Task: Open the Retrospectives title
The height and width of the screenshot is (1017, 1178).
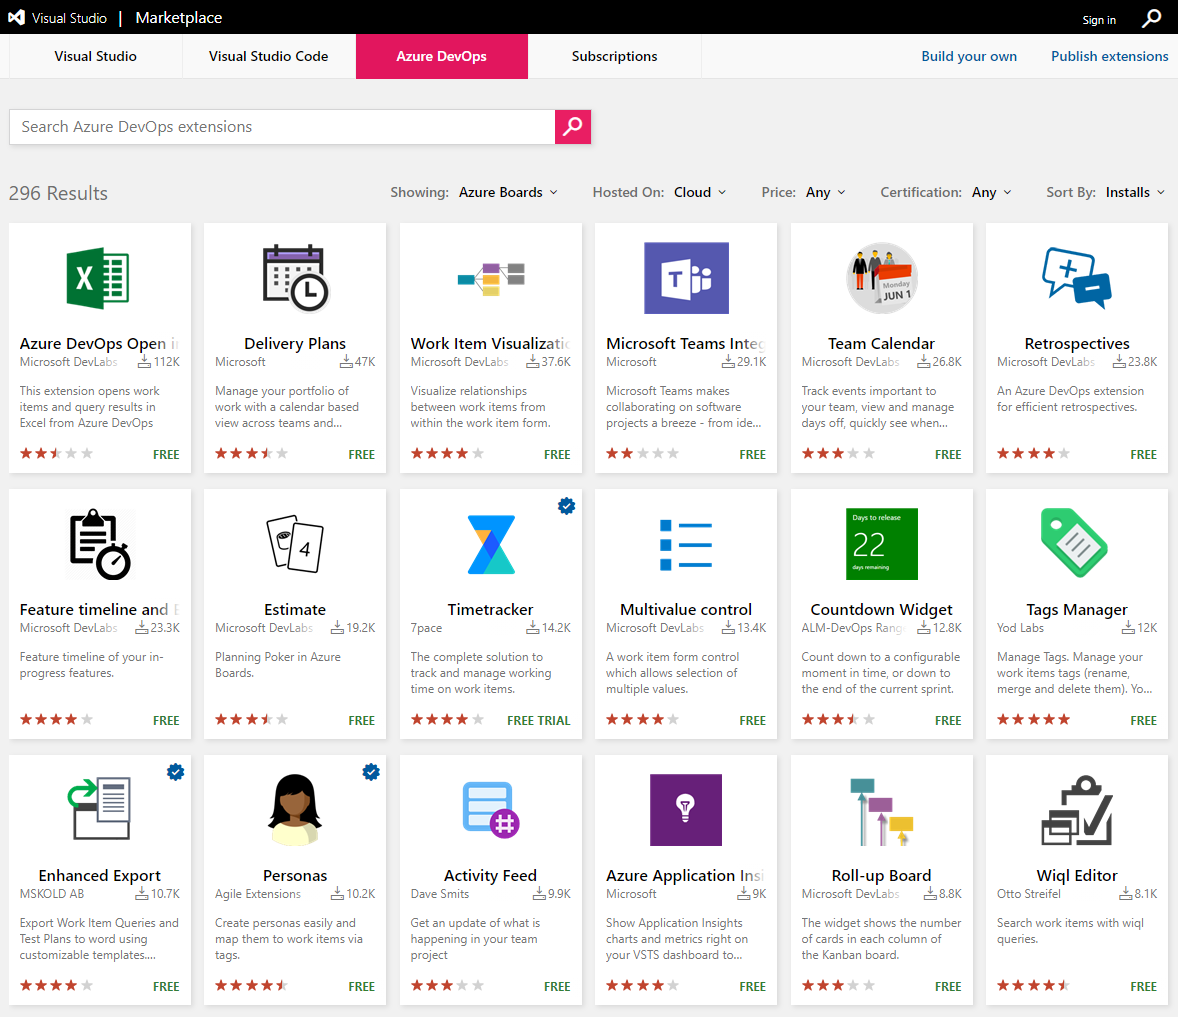Action: (1077, 343)
